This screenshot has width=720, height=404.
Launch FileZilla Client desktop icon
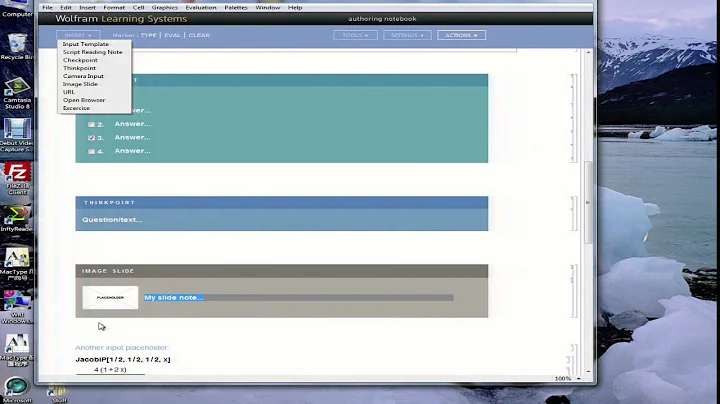click(17, 178)
